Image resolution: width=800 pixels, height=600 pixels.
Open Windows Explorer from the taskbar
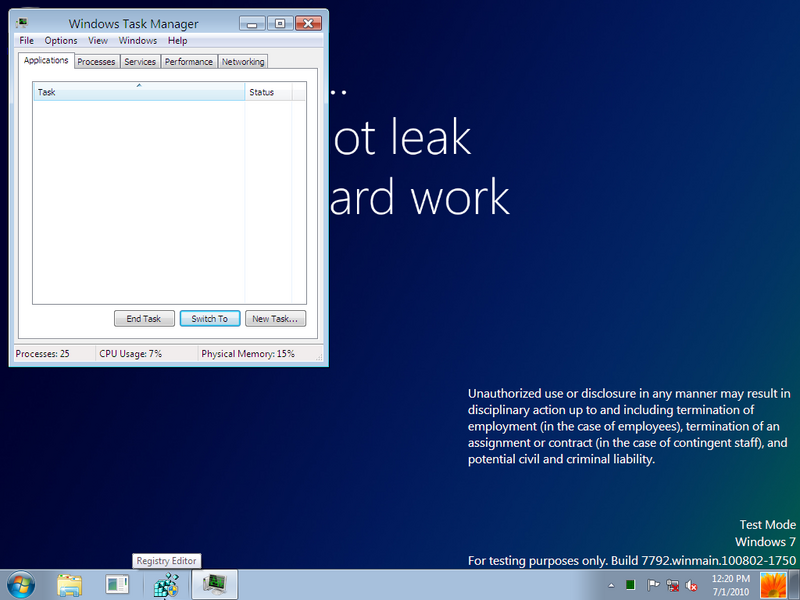point(69,585)
